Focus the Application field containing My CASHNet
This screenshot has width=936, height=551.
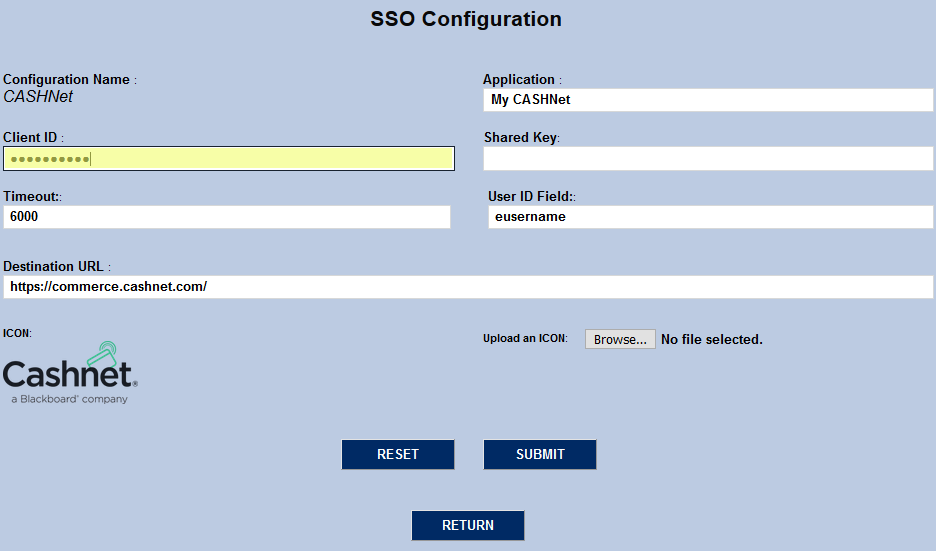click(x=707, y=100)
